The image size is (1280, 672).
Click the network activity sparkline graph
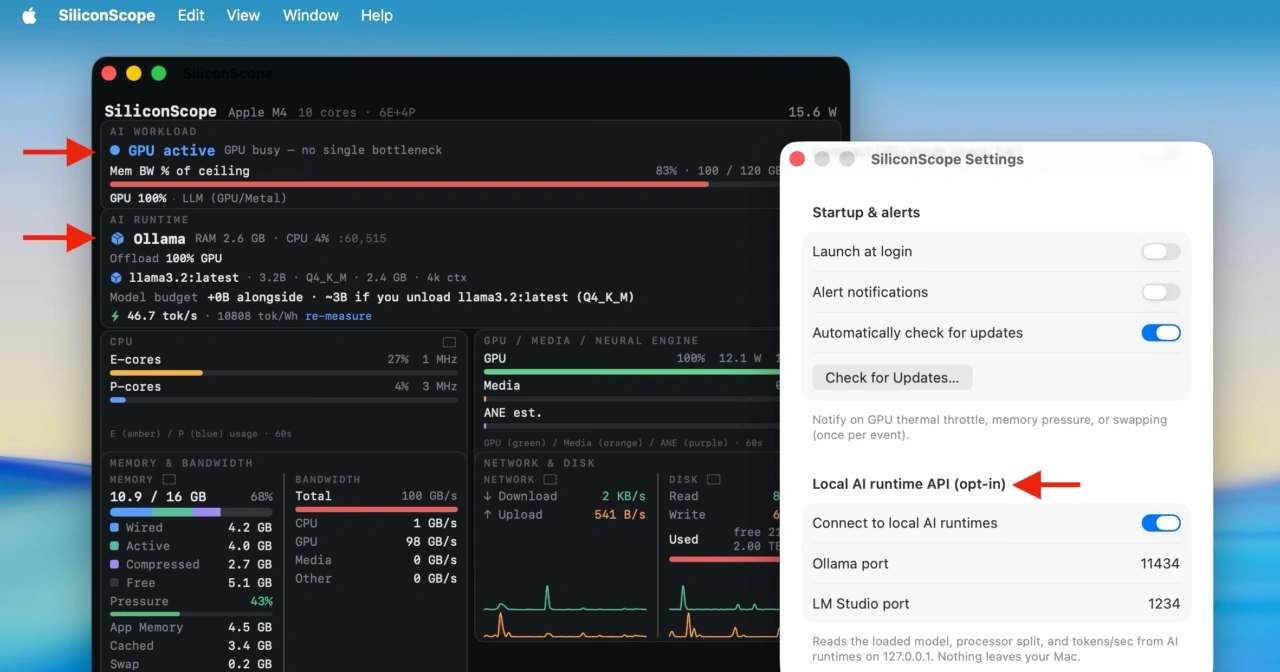click(x=565, y=611)
